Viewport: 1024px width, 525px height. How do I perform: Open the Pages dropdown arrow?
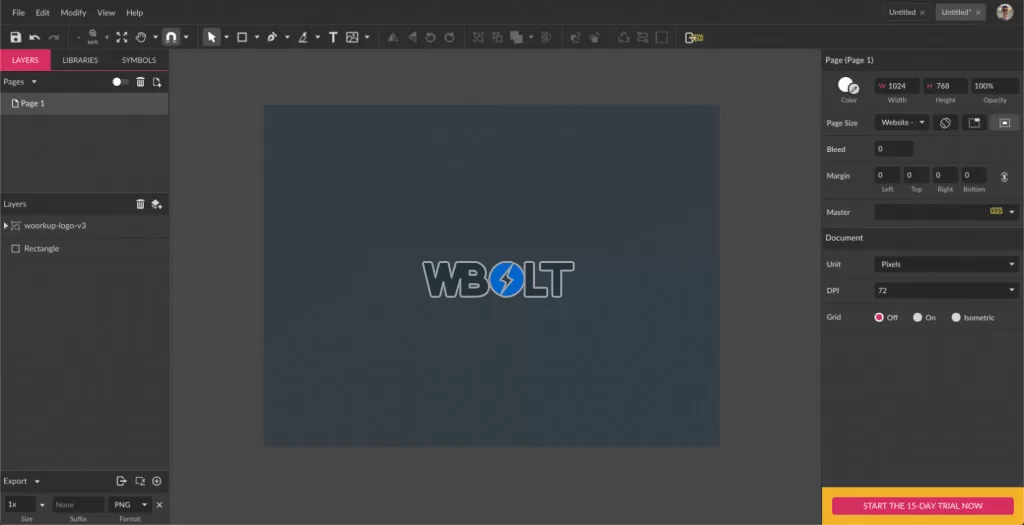click(x=34, y=82)
